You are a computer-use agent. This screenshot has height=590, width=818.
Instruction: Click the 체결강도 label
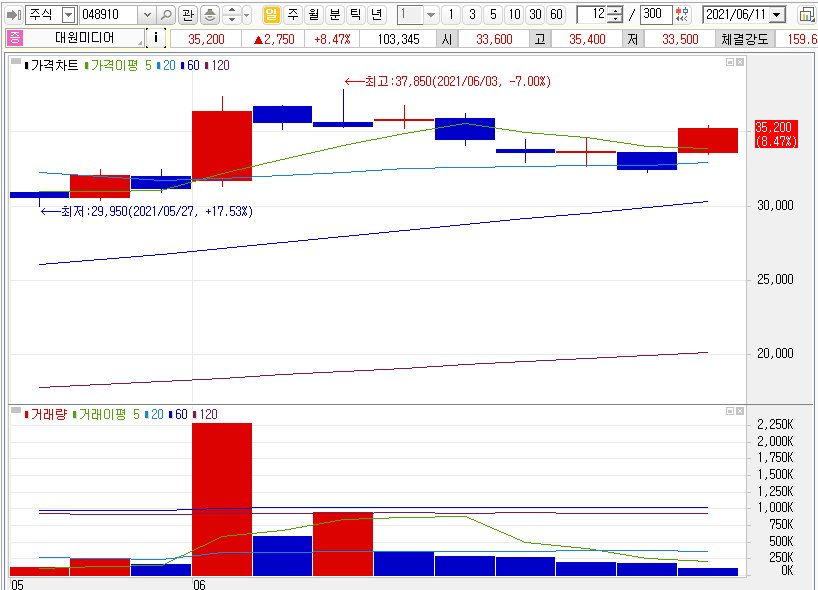[x=744, y=39]
